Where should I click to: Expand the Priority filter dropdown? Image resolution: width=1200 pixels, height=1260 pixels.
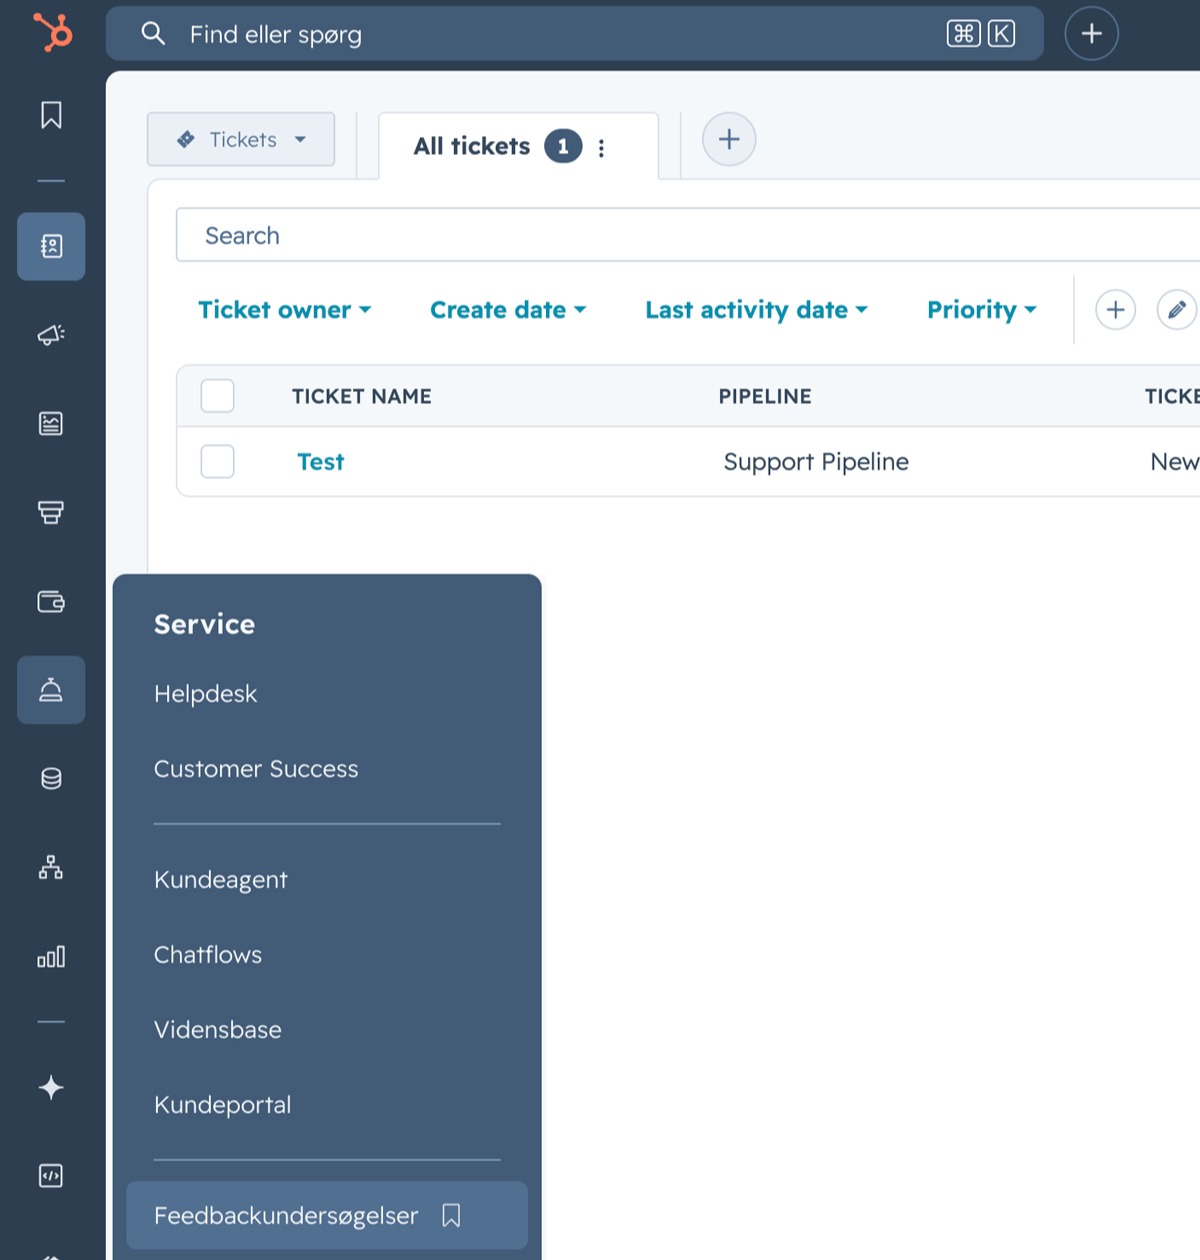(982, 310)
